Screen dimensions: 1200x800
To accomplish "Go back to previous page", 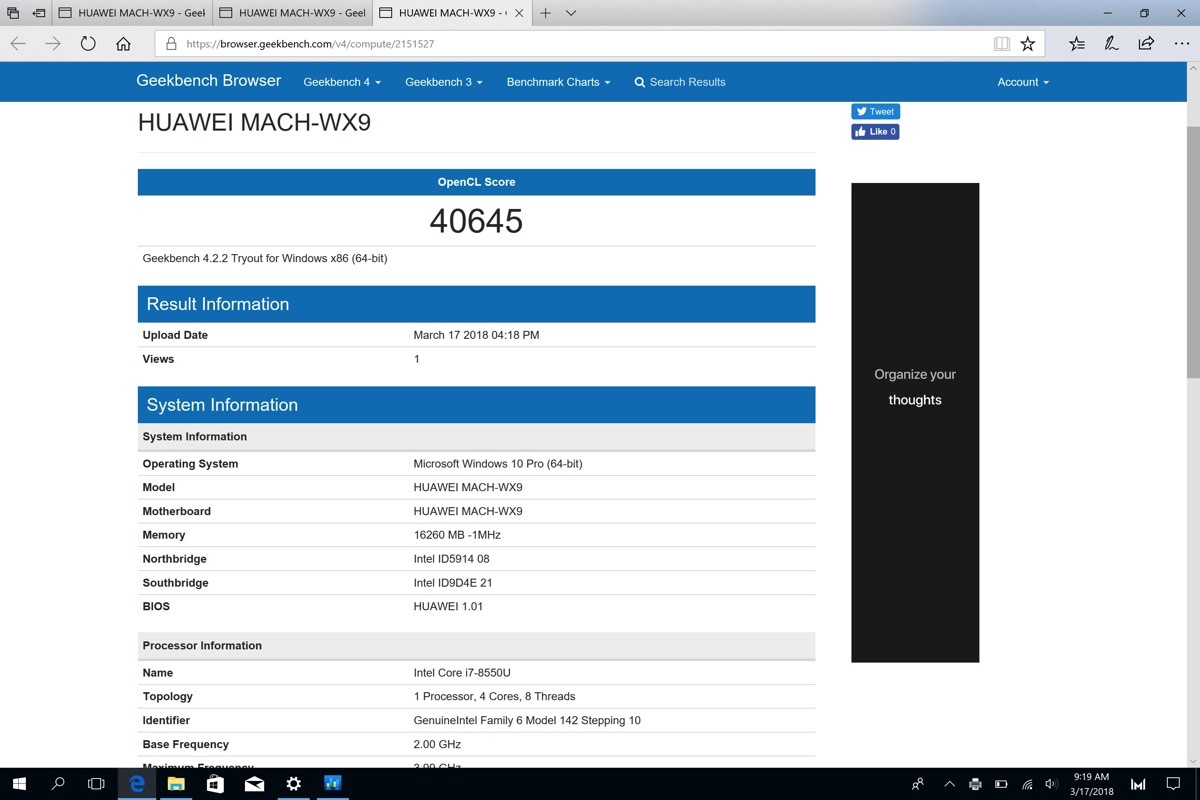I will pyautogui.click(x=18, y=44).
